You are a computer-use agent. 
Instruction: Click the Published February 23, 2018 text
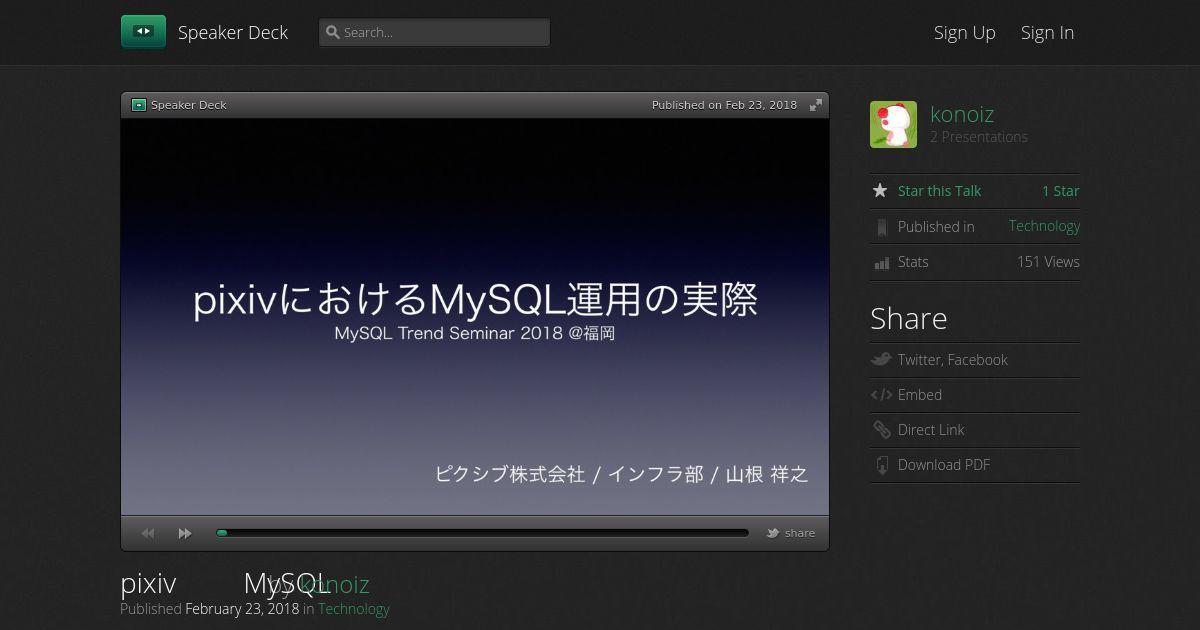click(210, 609)
